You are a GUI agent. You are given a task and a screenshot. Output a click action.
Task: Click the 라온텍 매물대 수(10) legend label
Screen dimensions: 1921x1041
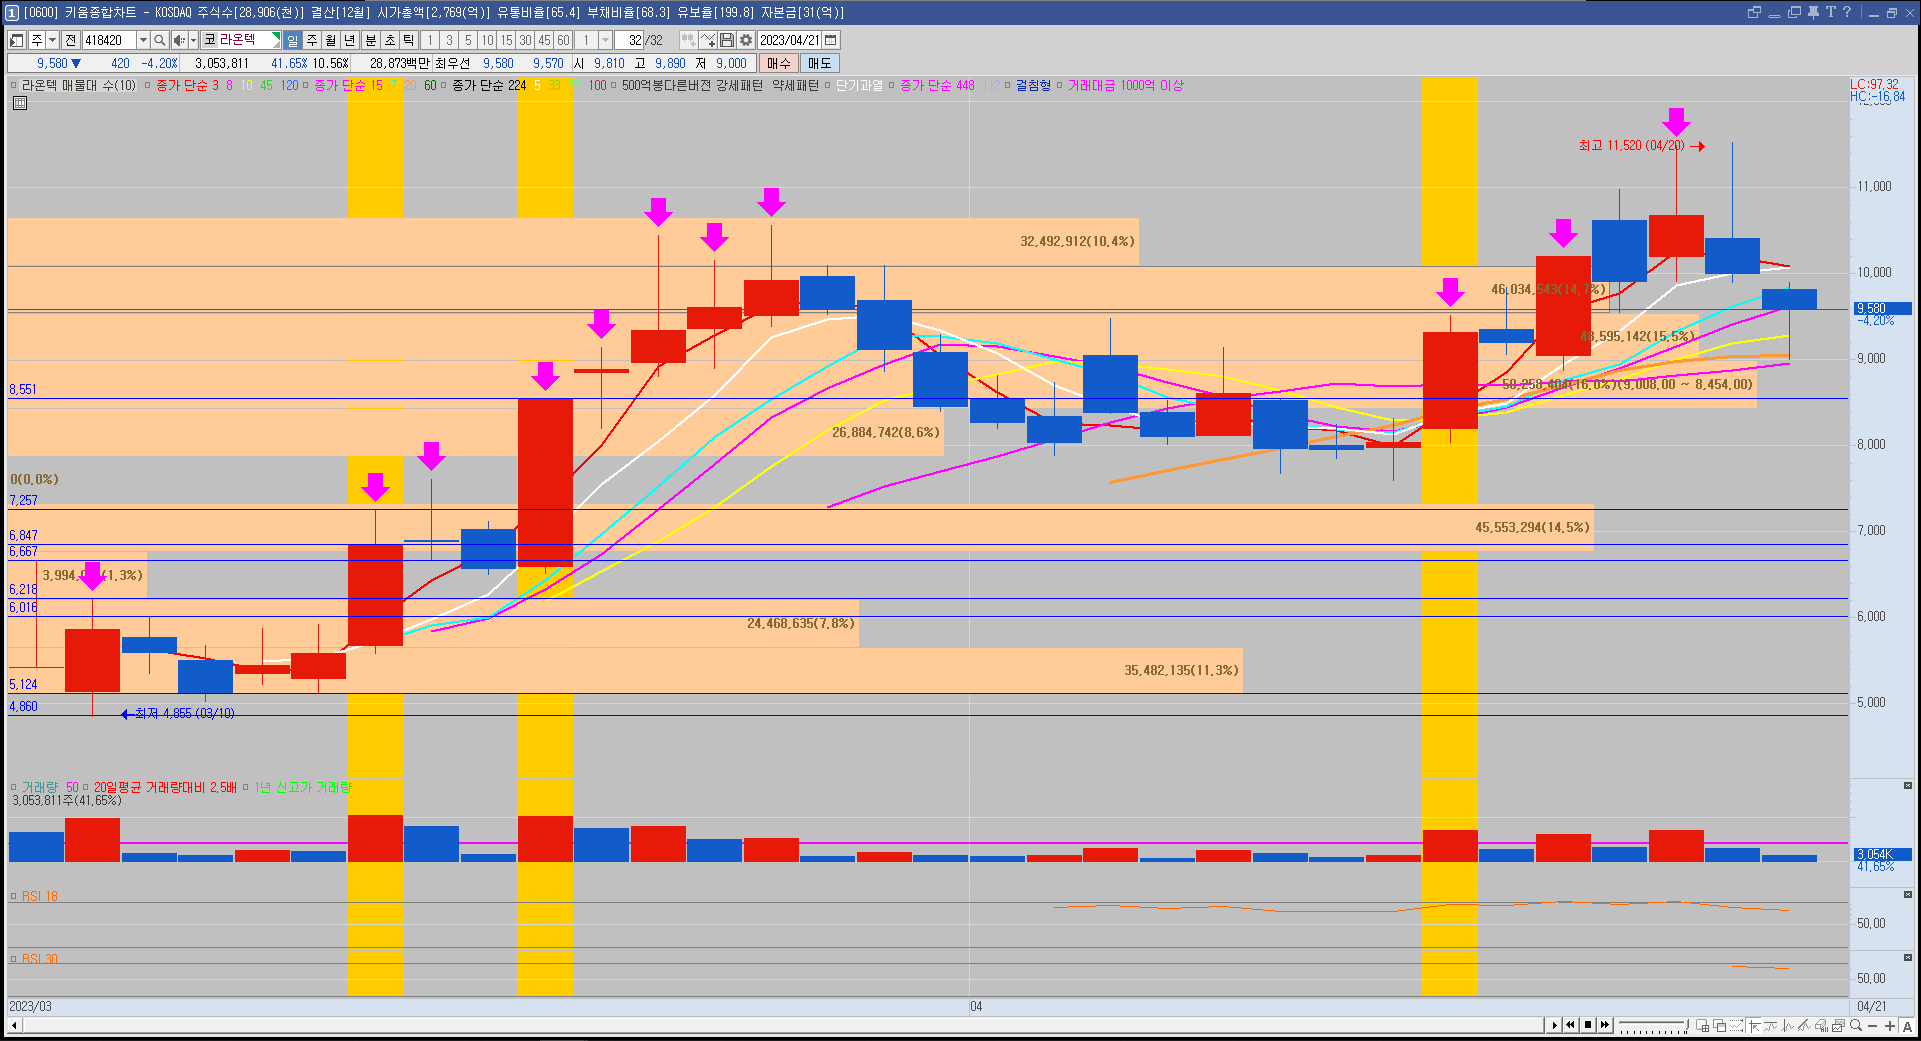[78, 86]
